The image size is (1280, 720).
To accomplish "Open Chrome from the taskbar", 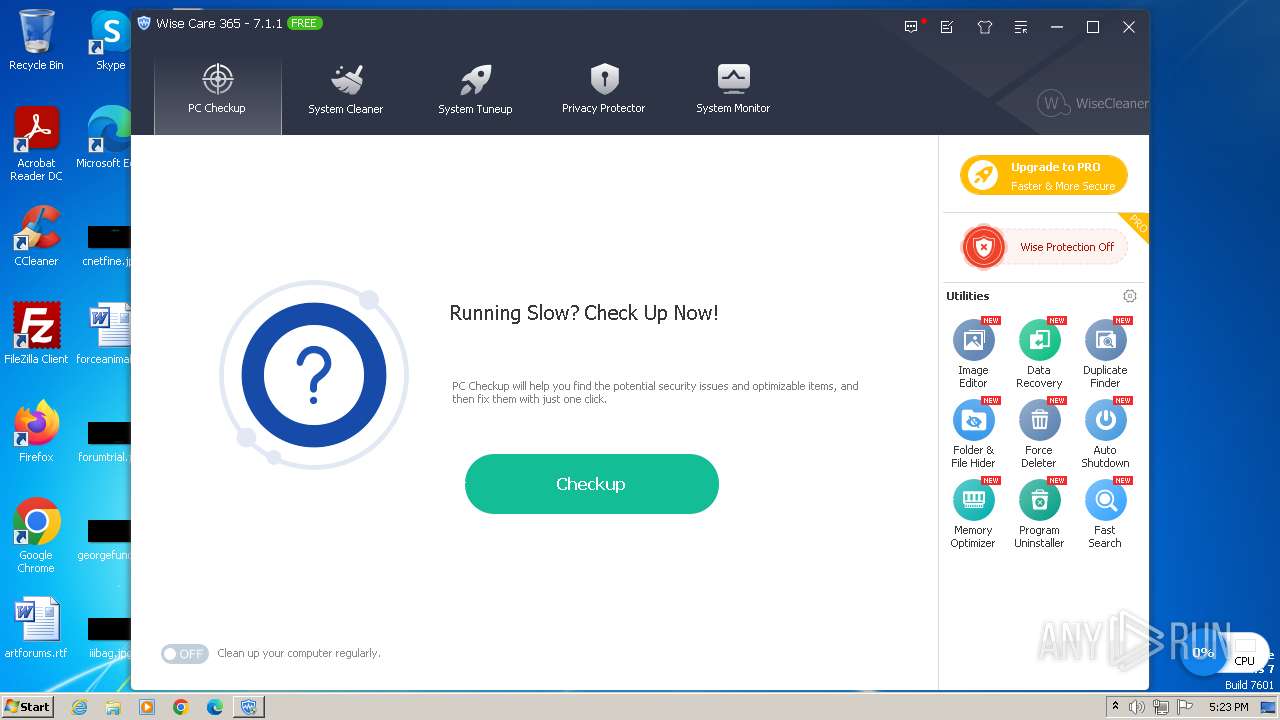I will coord(181,707).
